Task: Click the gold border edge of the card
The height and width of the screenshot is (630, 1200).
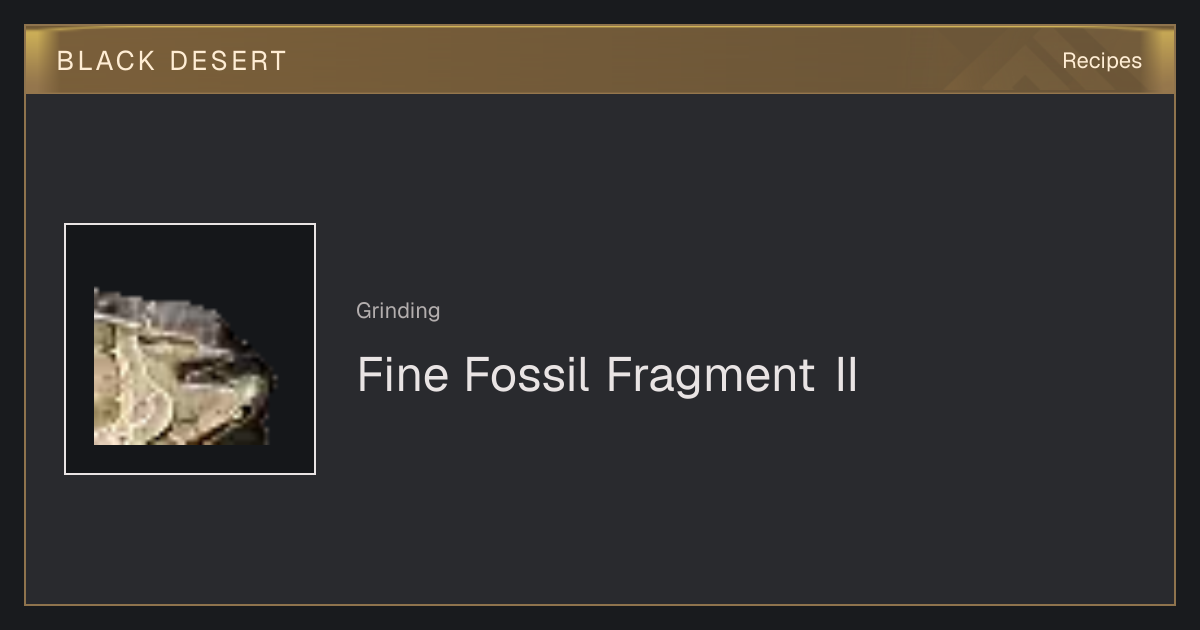Action: 25,349
